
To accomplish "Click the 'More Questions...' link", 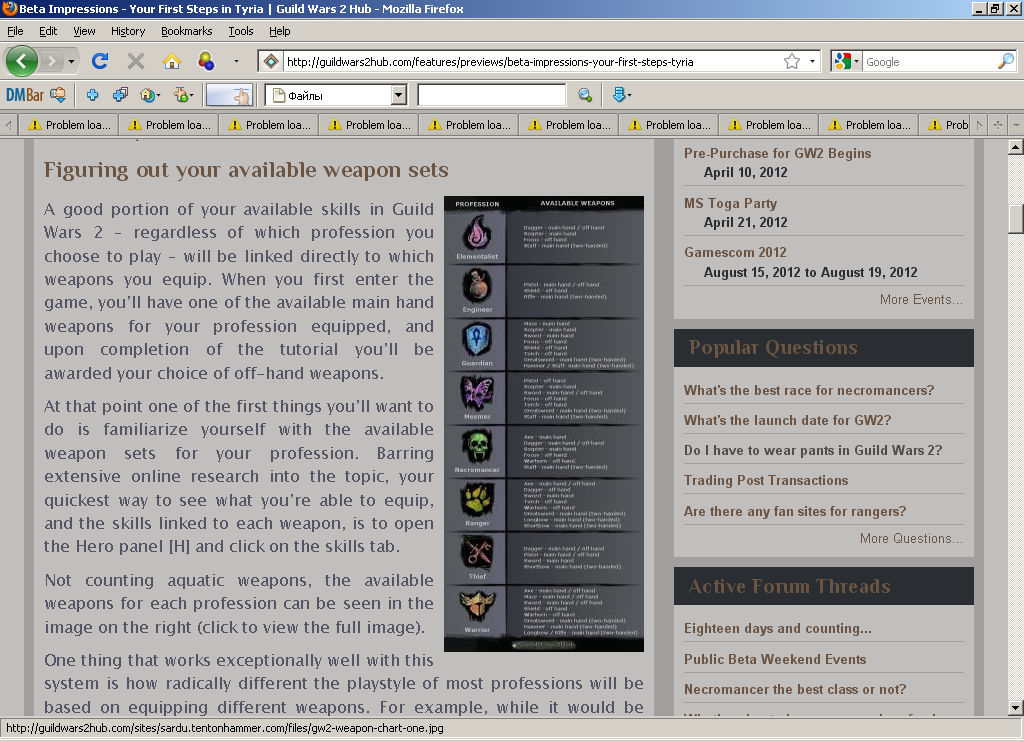I will coord(911,538).
